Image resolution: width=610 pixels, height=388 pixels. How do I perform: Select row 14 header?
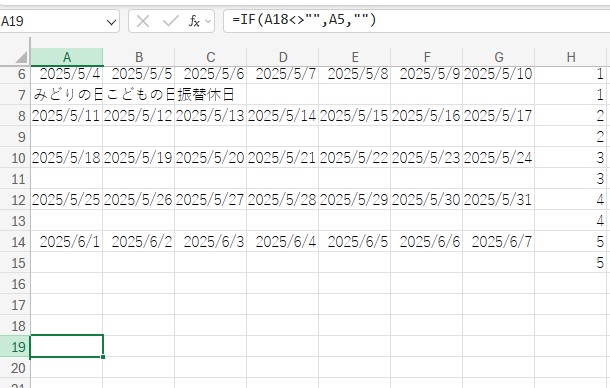[16, 242]
